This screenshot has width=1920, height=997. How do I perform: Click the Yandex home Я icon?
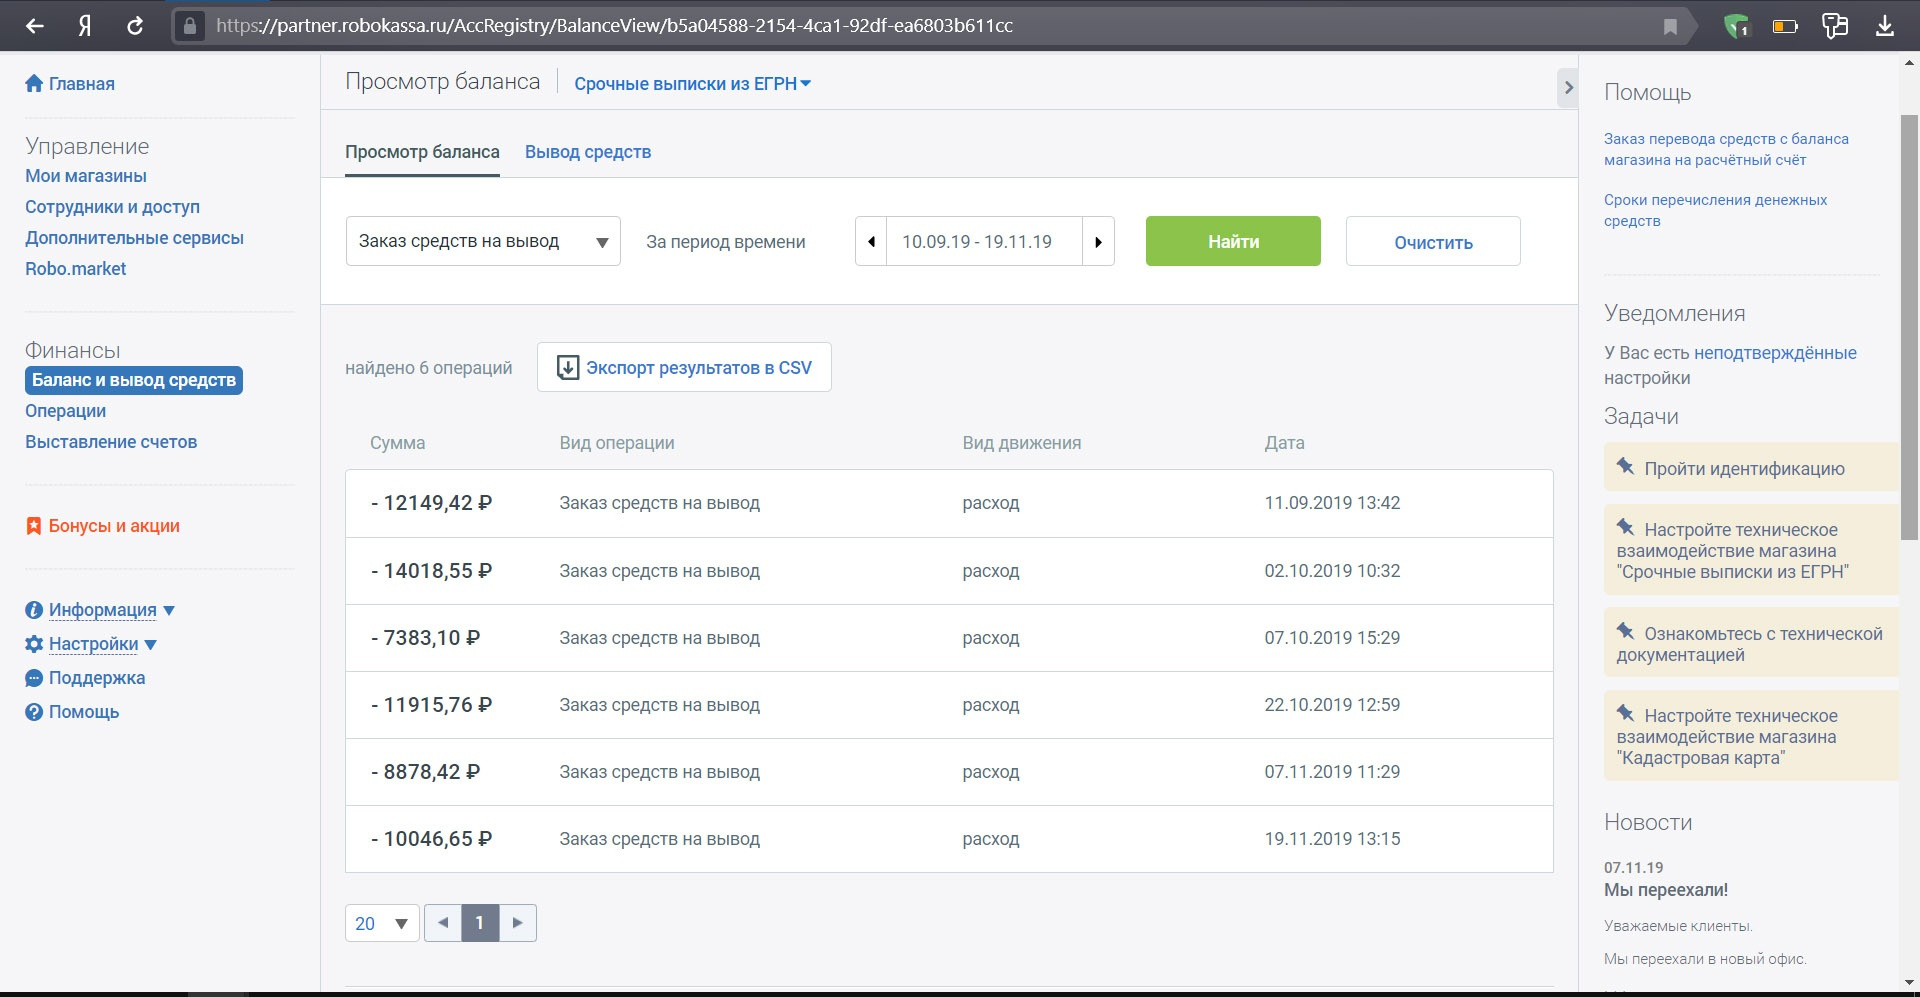85,26
